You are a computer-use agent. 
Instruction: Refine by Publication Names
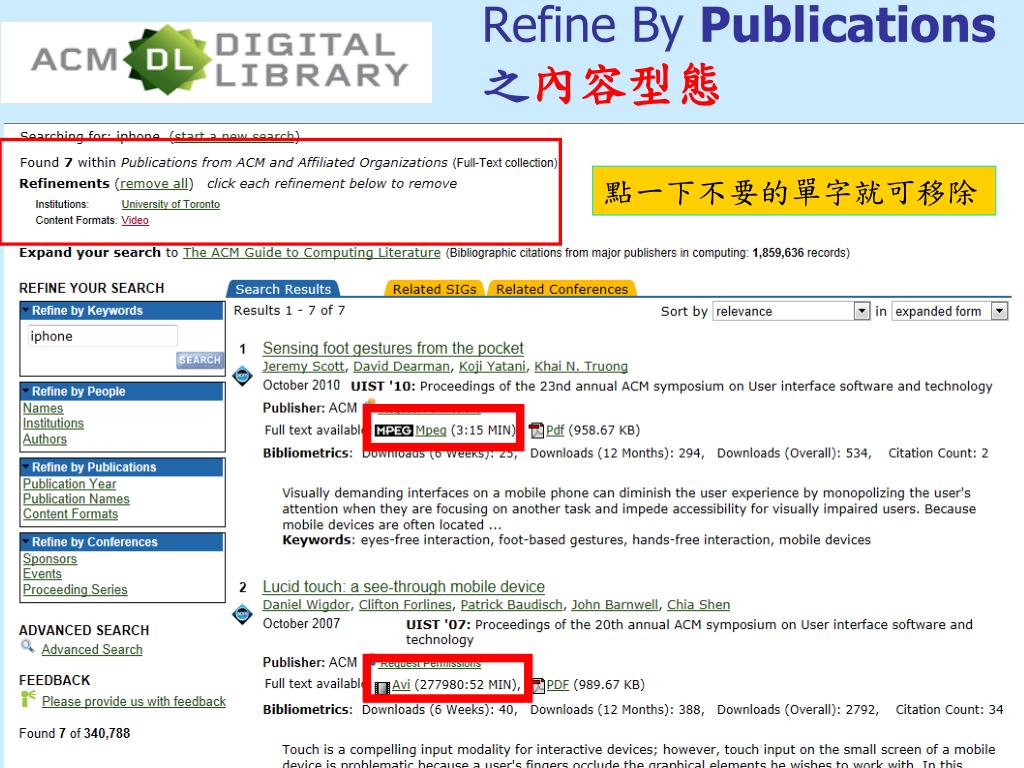tap(76, 499)
